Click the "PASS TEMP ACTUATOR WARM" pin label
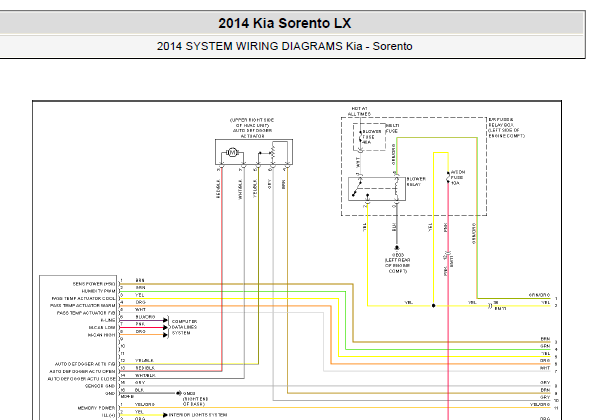 point(82,305)
